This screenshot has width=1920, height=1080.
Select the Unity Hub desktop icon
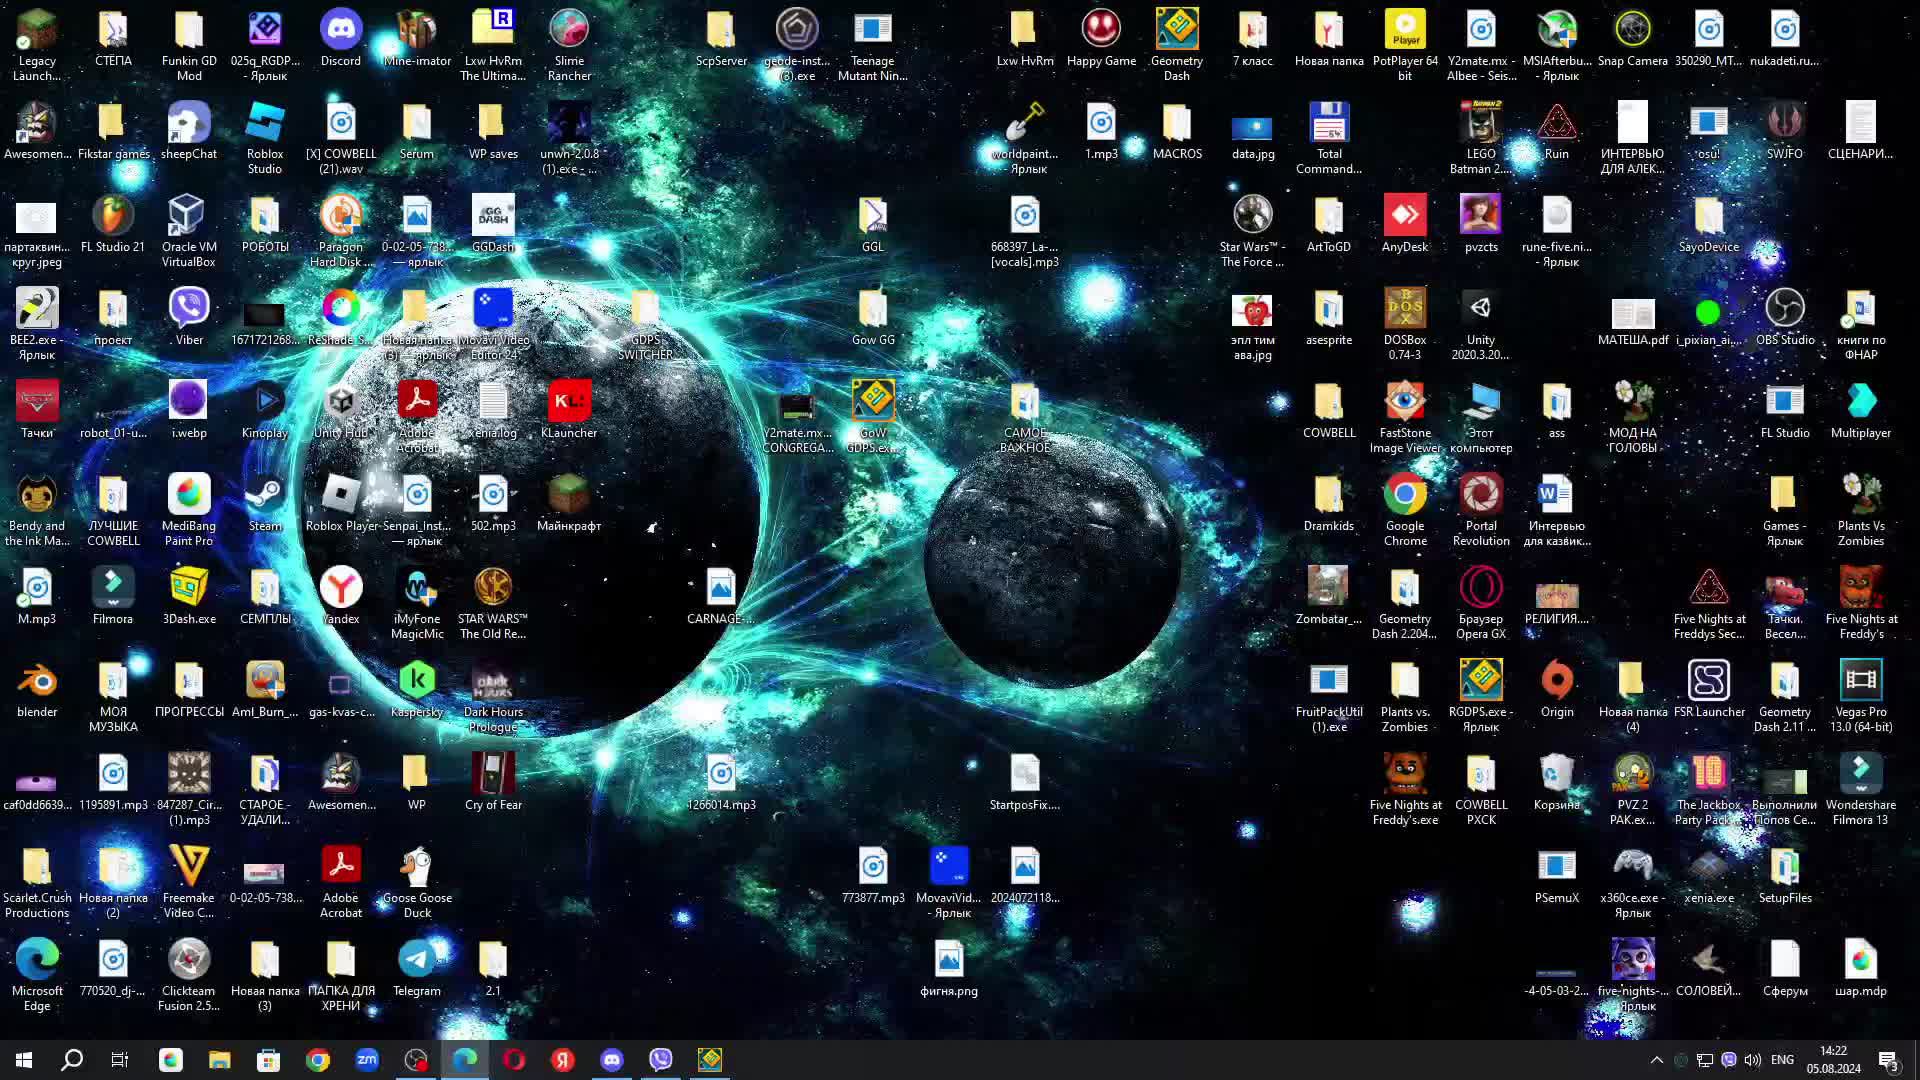[340, 403]
